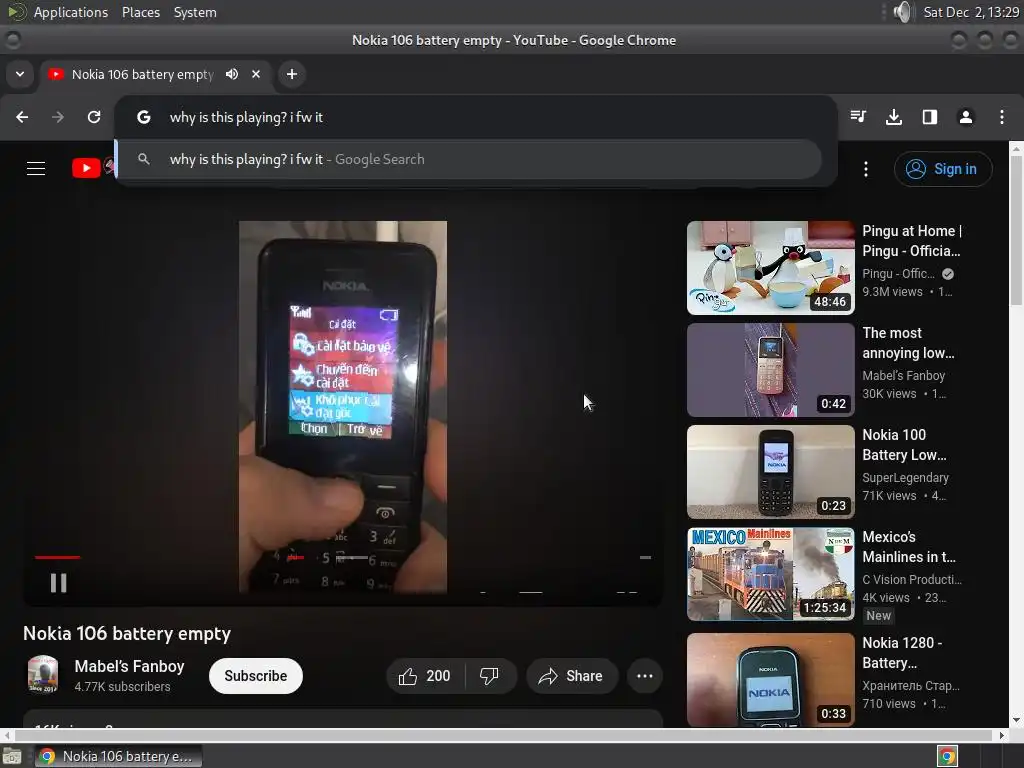Click the Chrome icon in the bottom tray
Viewport: 1024px width, 768px height.
point(947,756)
